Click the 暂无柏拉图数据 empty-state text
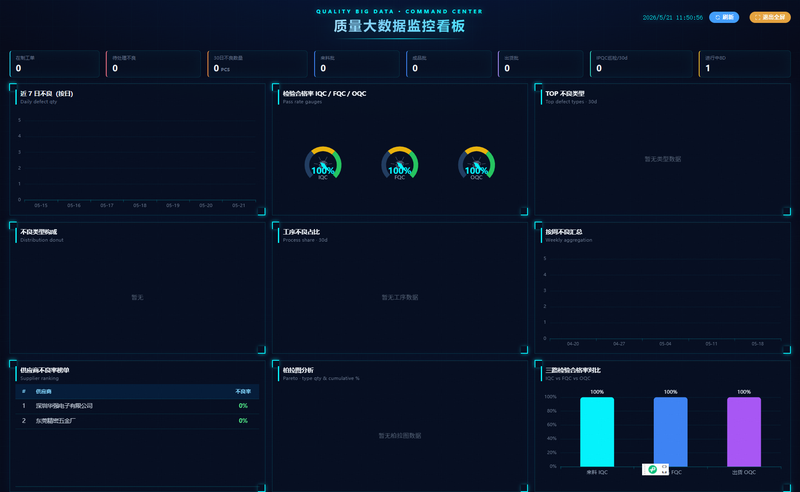Screen dimensions: 800x492 (400, 436)
